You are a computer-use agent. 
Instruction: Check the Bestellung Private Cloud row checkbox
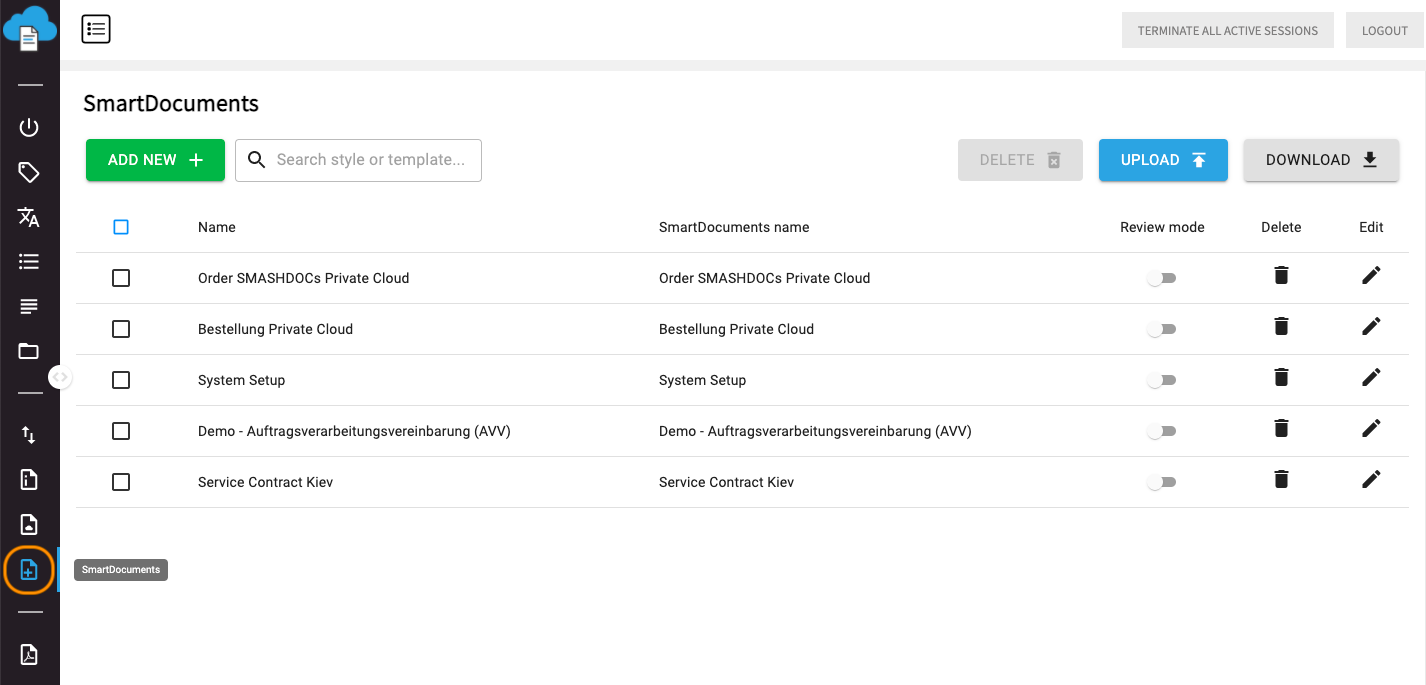(121, 329)
